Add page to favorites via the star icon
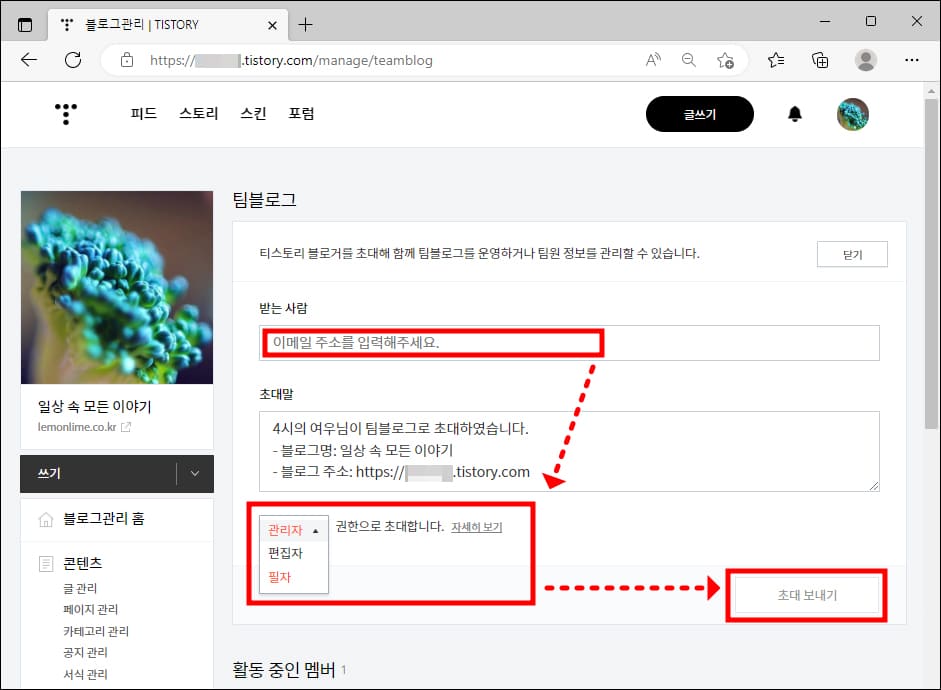The image size is (941, 690). (727, 60)
